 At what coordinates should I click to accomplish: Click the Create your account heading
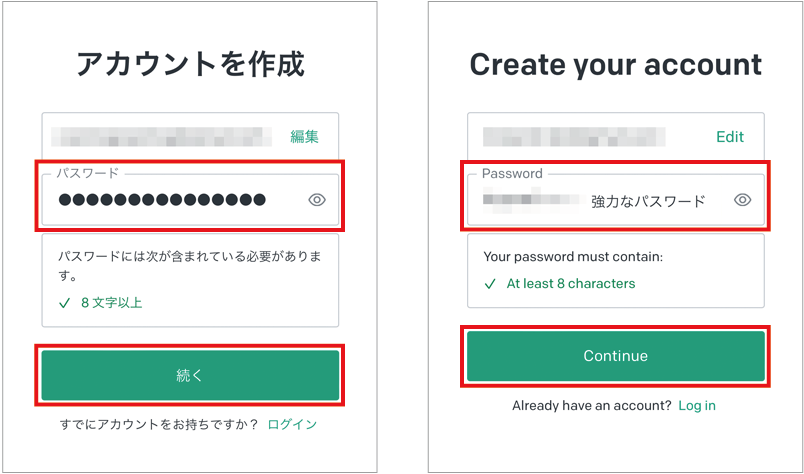[616, 65]
